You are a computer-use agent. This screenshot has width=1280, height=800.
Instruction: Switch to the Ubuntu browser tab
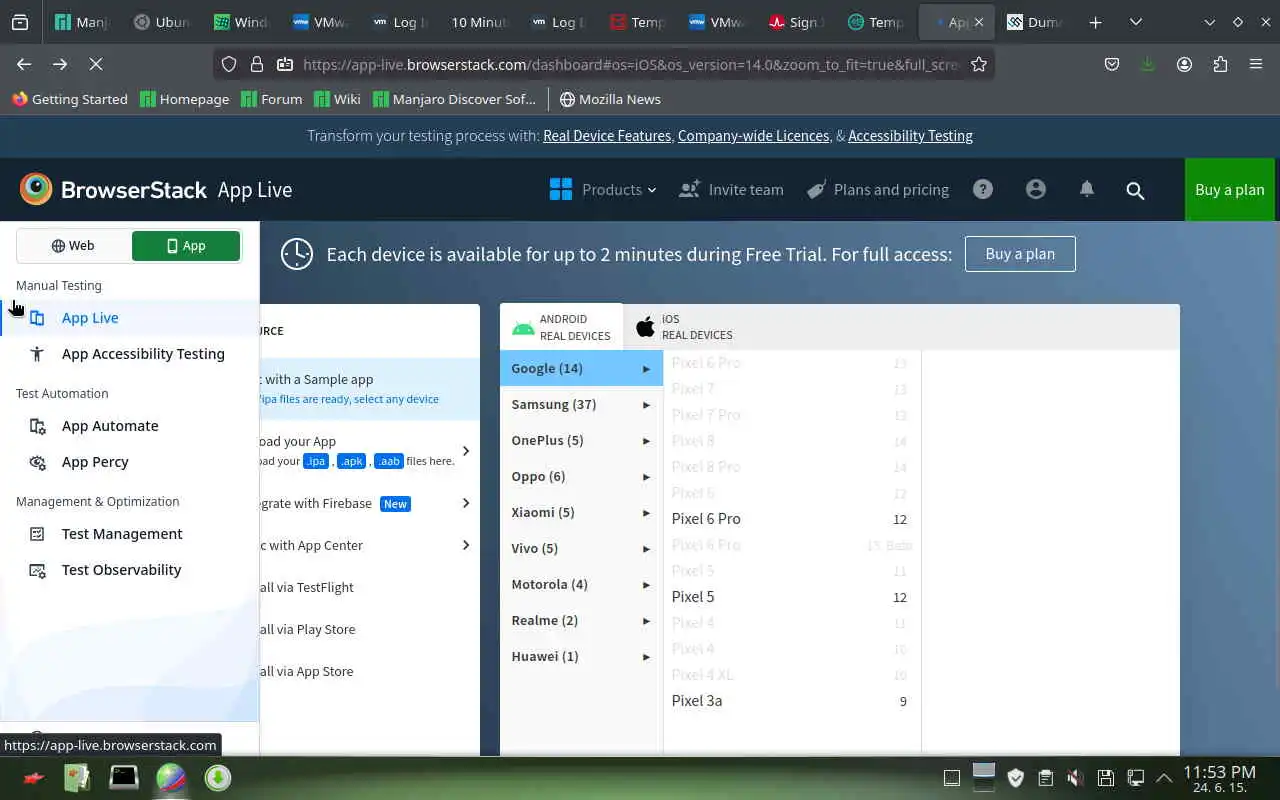pyautogui.click(x=161, y=22)
